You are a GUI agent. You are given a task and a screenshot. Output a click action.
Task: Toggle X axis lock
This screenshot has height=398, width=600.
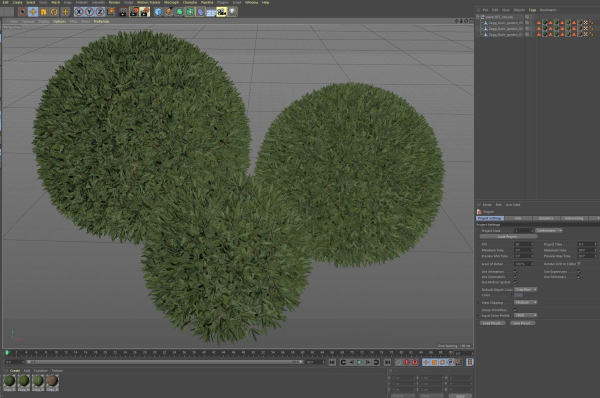[x=79, y=12]
